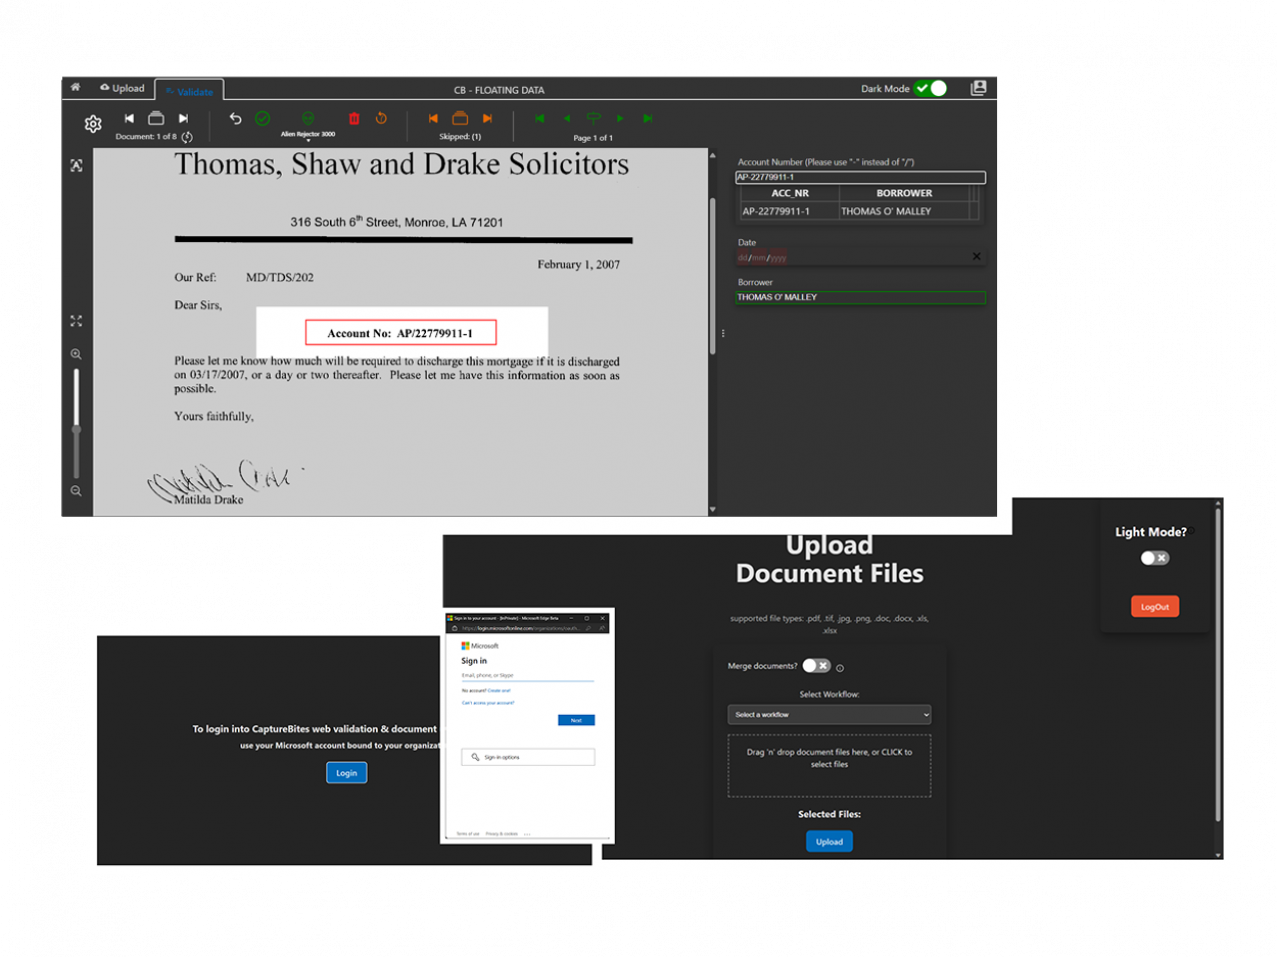Switch to the Validate tab
1277x957 pixels.
point(190,91)
